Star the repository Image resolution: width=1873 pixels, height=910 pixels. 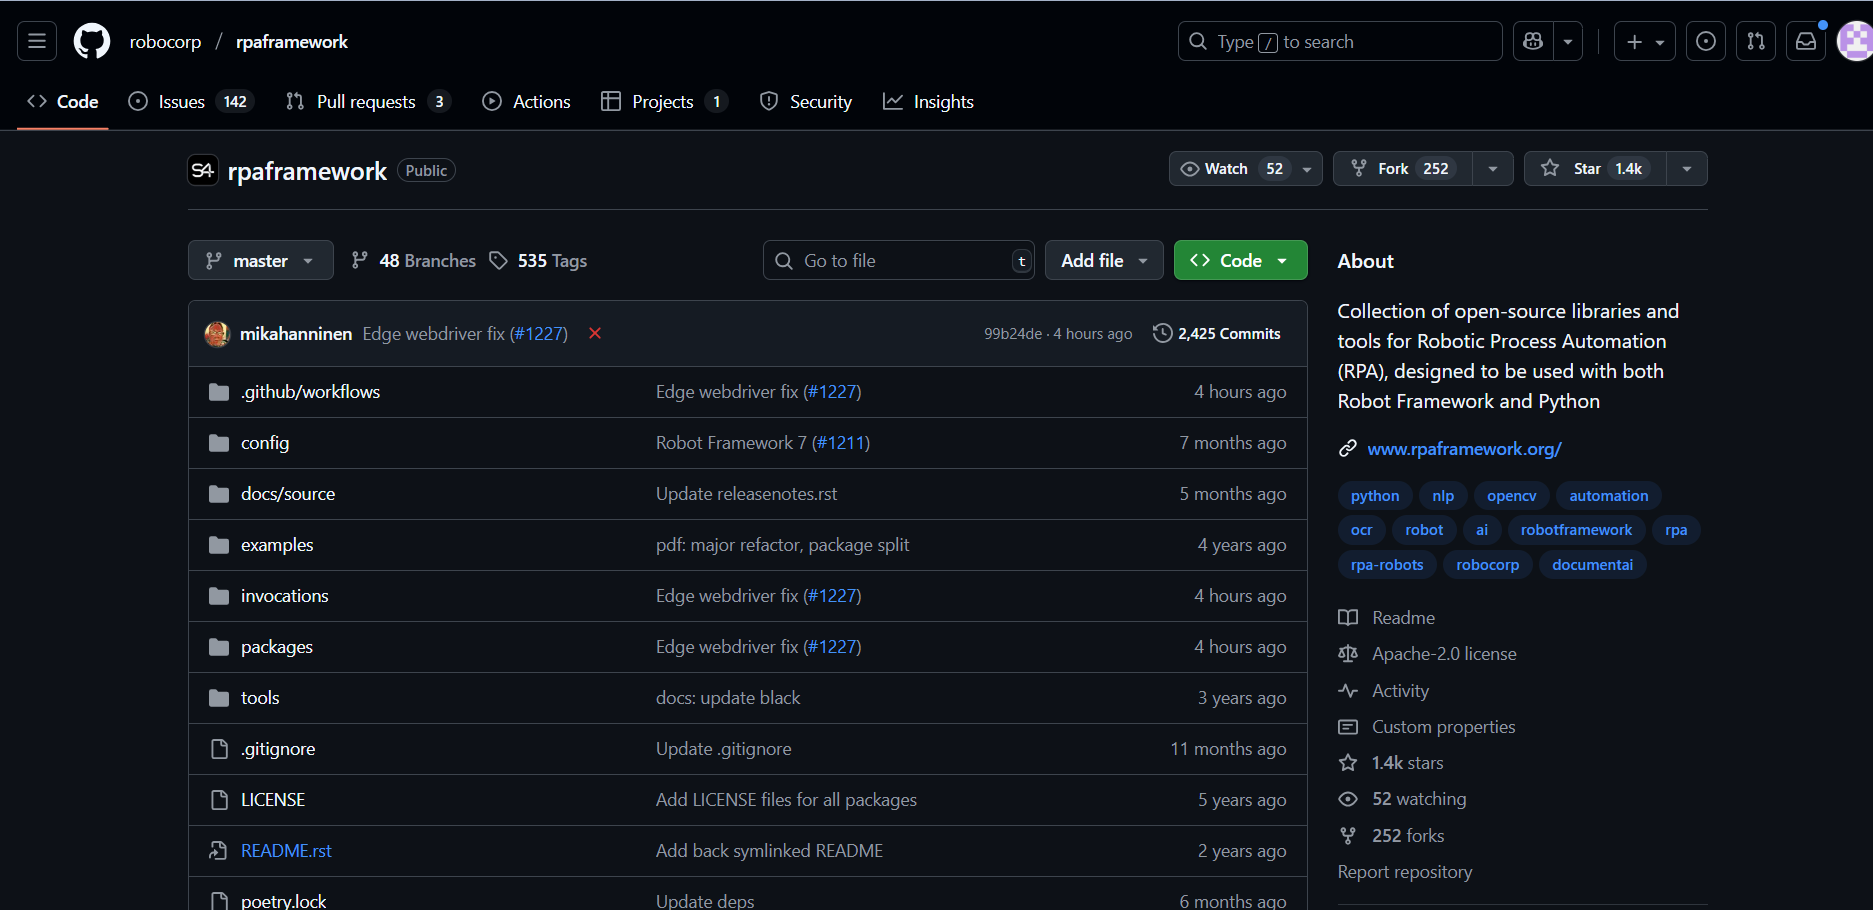(1595, 168)
